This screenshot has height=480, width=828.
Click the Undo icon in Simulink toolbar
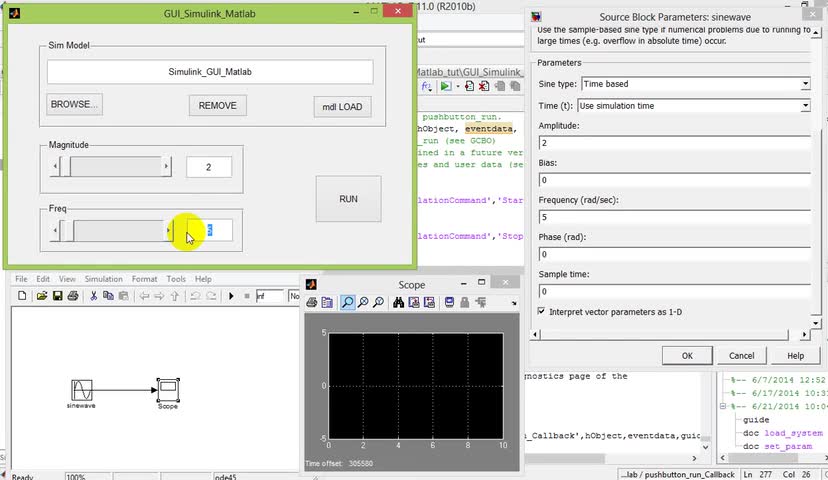[x=195, y=296]
